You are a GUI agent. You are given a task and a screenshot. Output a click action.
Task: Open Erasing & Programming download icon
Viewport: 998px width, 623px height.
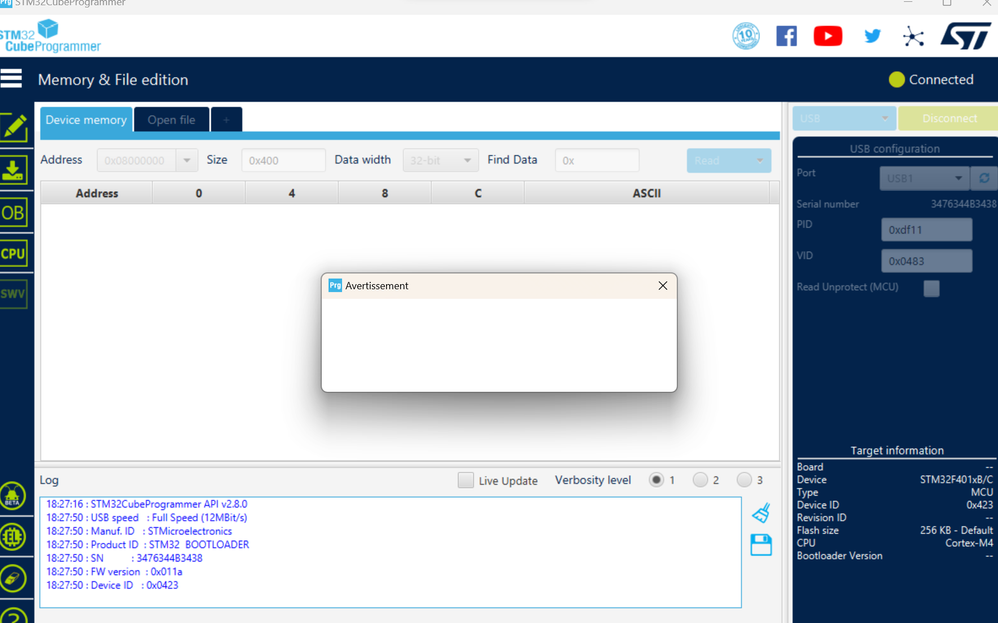pyautogui.click(x=14, y=171)
